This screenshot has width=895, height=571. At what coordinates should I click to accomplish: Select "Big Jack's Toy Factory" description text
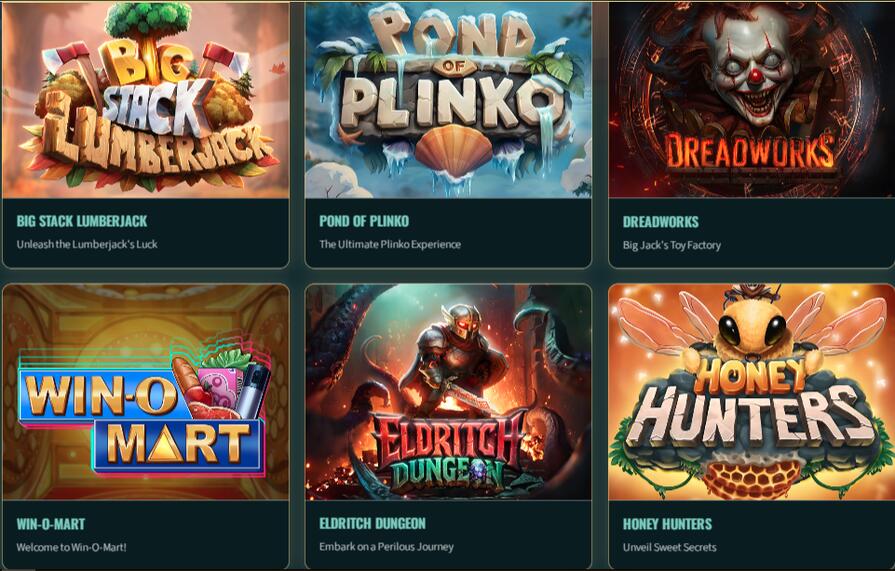tap(672, 245)
